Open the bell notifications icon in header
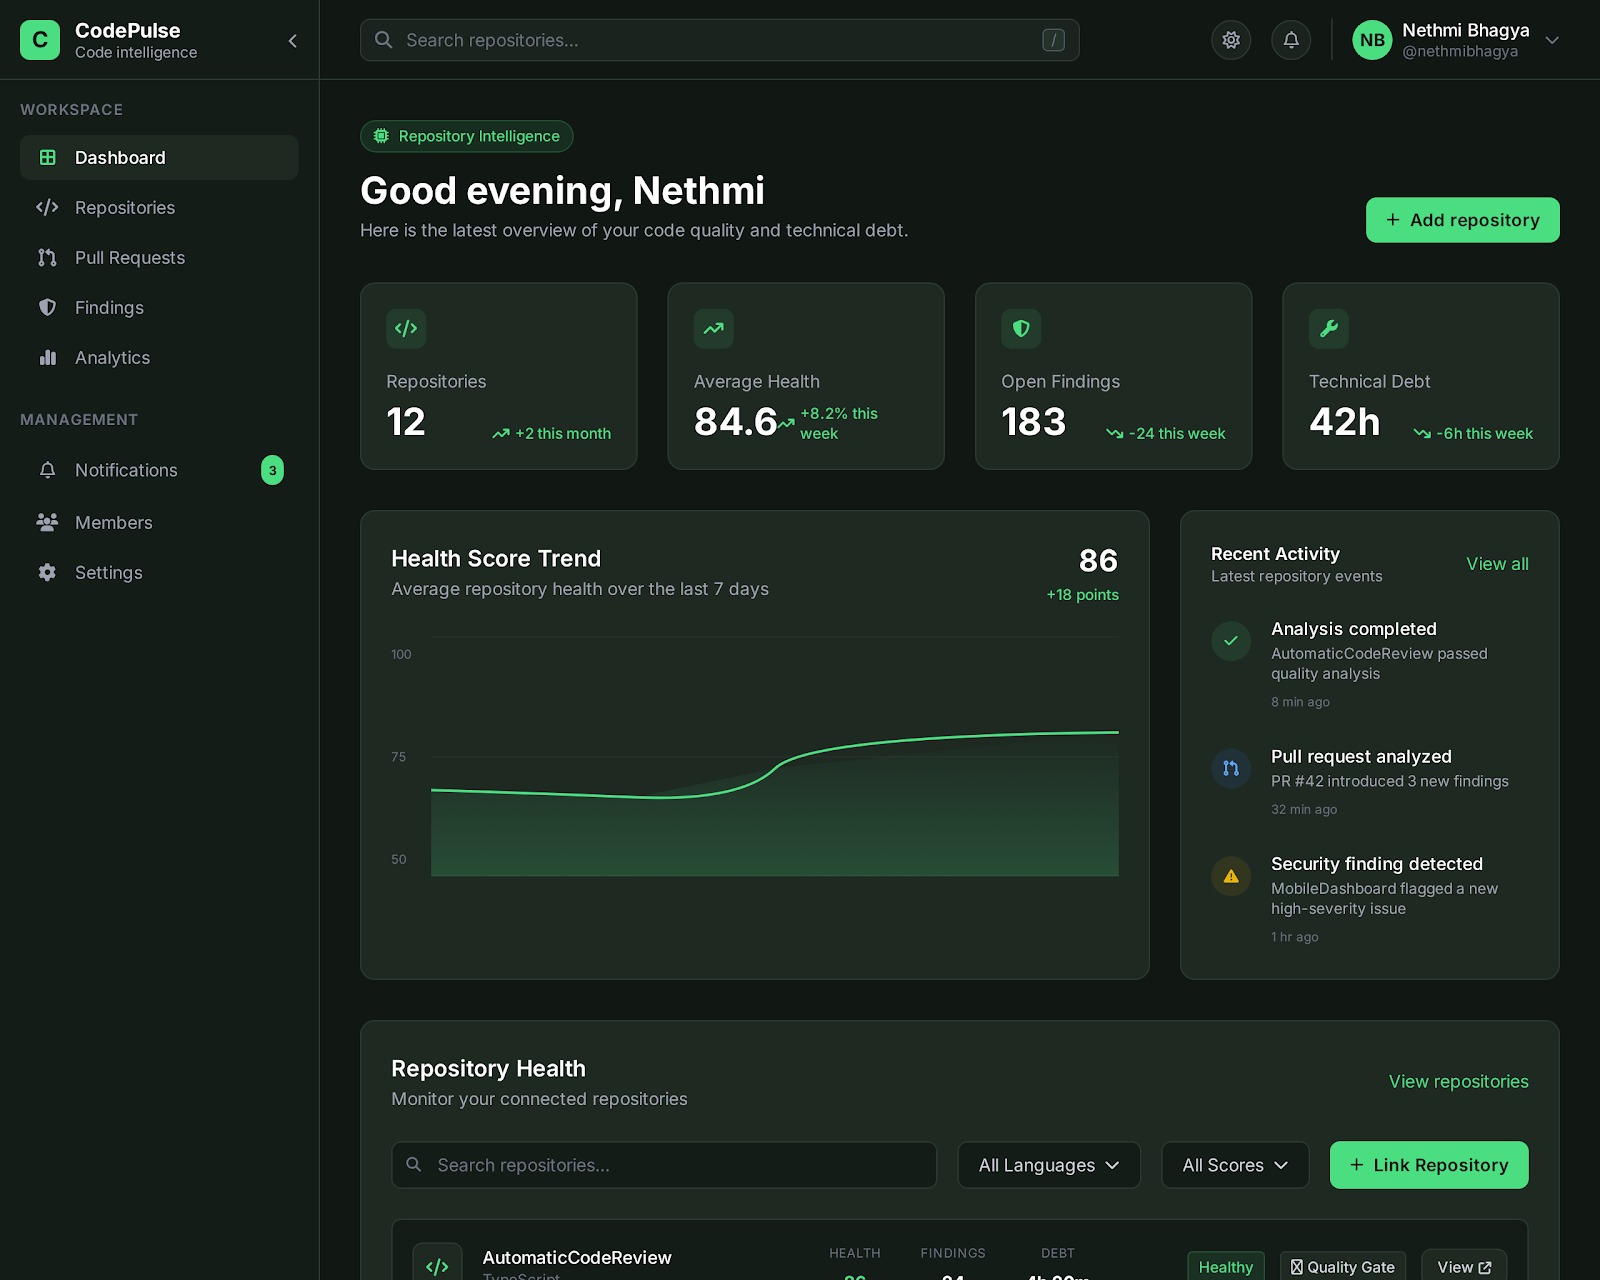This screenshot has height=1280, width=1600. tap(1291, 40)
